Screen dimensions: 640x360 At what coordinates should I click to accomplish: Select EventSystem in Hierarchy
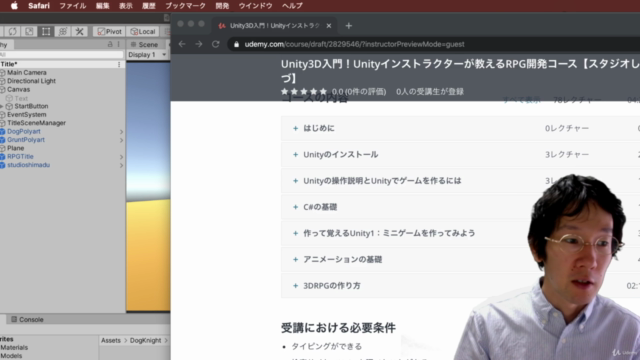click(x=27, y=115)
